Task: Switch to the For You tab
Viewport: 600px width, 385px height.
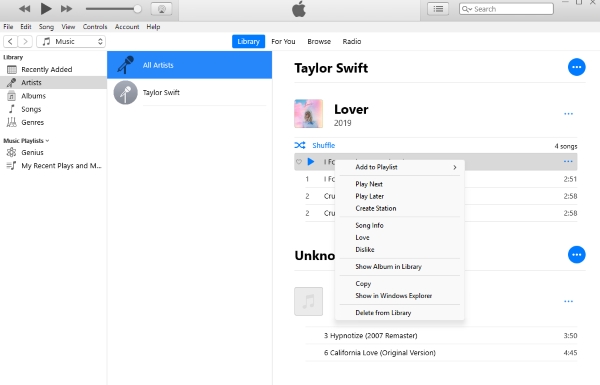Action: (x=283, y=41)
